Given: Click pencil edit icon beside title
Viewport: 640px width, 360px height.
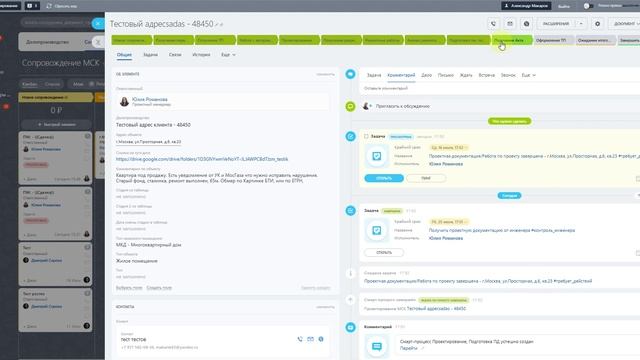Looking at the screenshot, I should (x=217, y=24).
